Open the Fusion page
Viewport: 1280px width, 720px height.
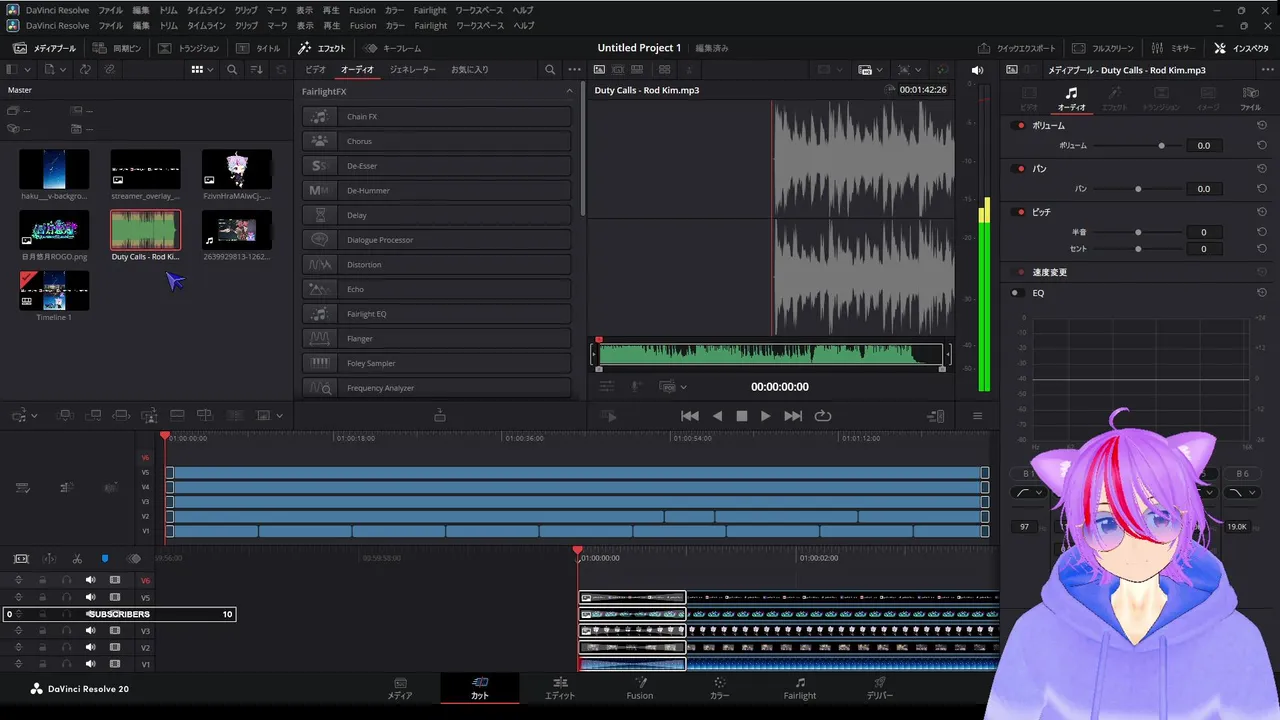[x=640, y=688]
